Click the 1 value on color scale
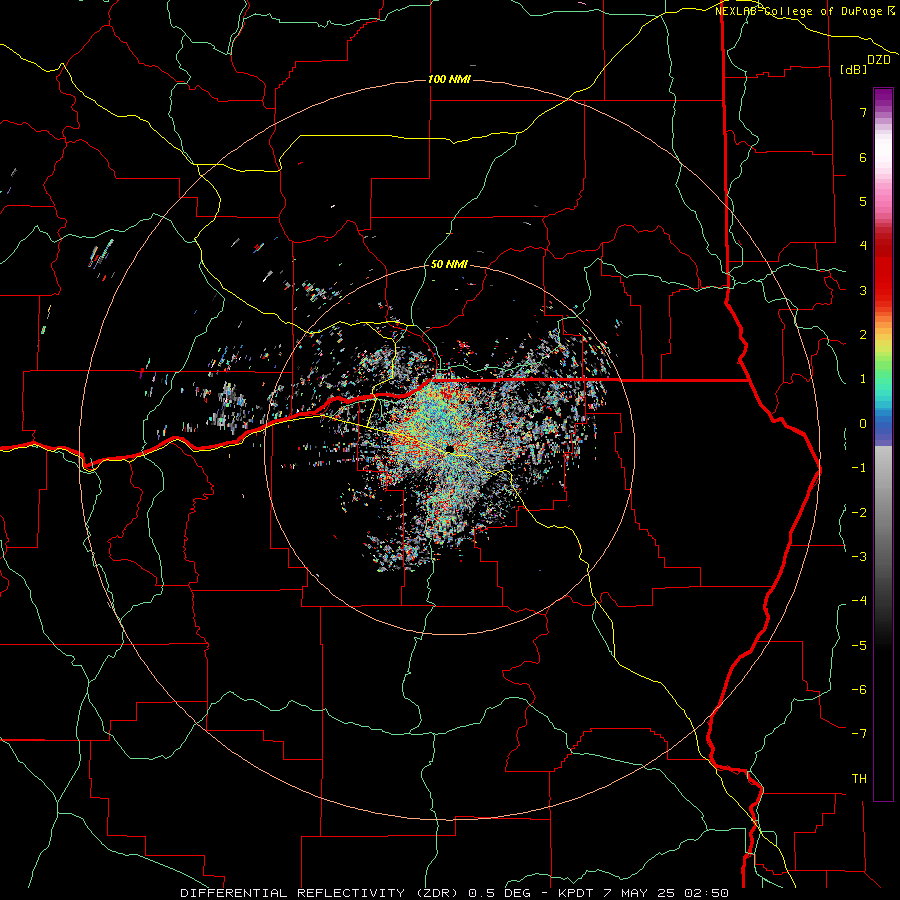Viewport: 900px width, 900px height. (x=863, y=379)
